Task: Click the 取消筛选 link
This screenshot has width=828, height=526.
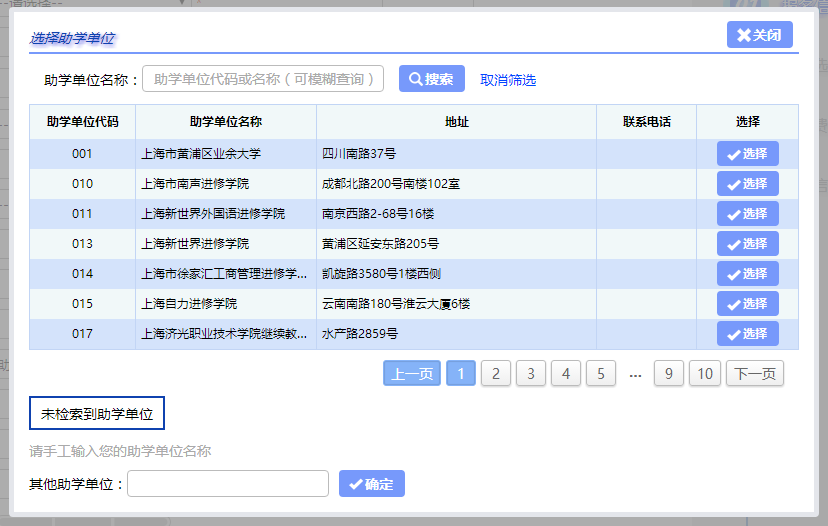Action: [x=508, y=80]
